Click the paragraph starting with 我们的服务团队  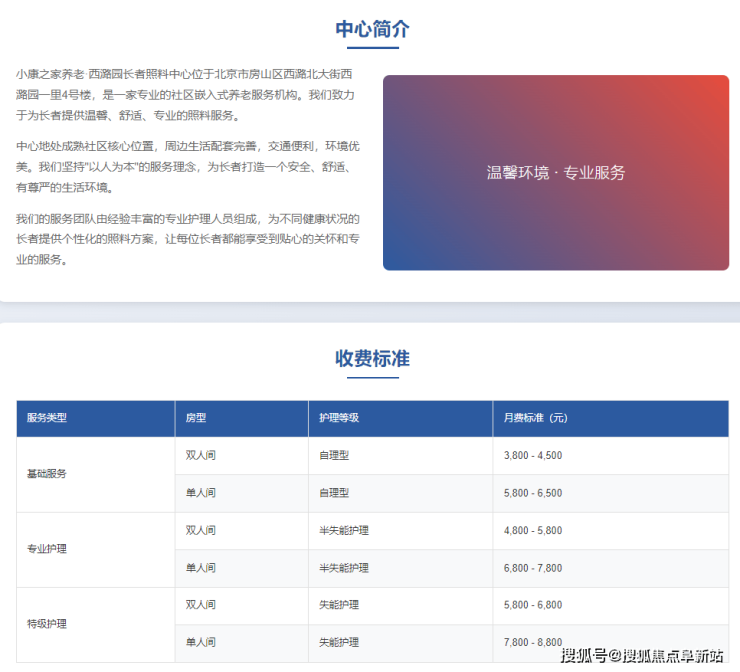[x=187, y=239]
